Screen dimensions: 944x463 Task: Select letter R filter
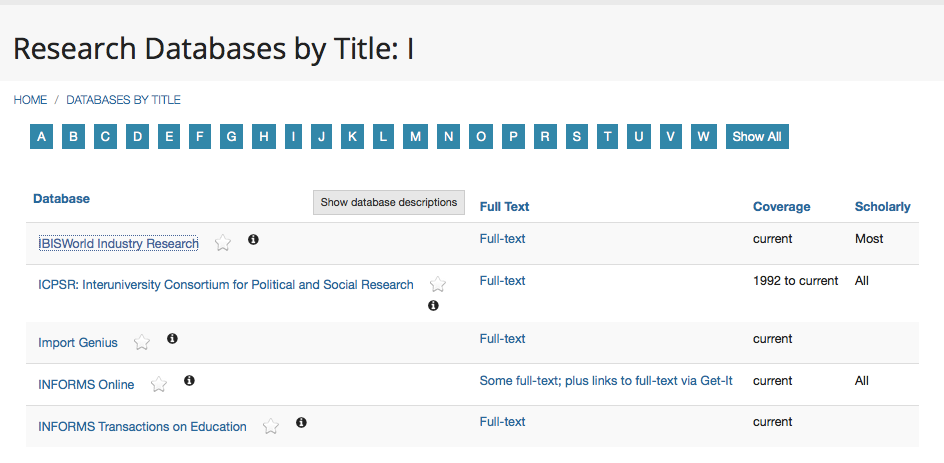(x=545, y=137)
